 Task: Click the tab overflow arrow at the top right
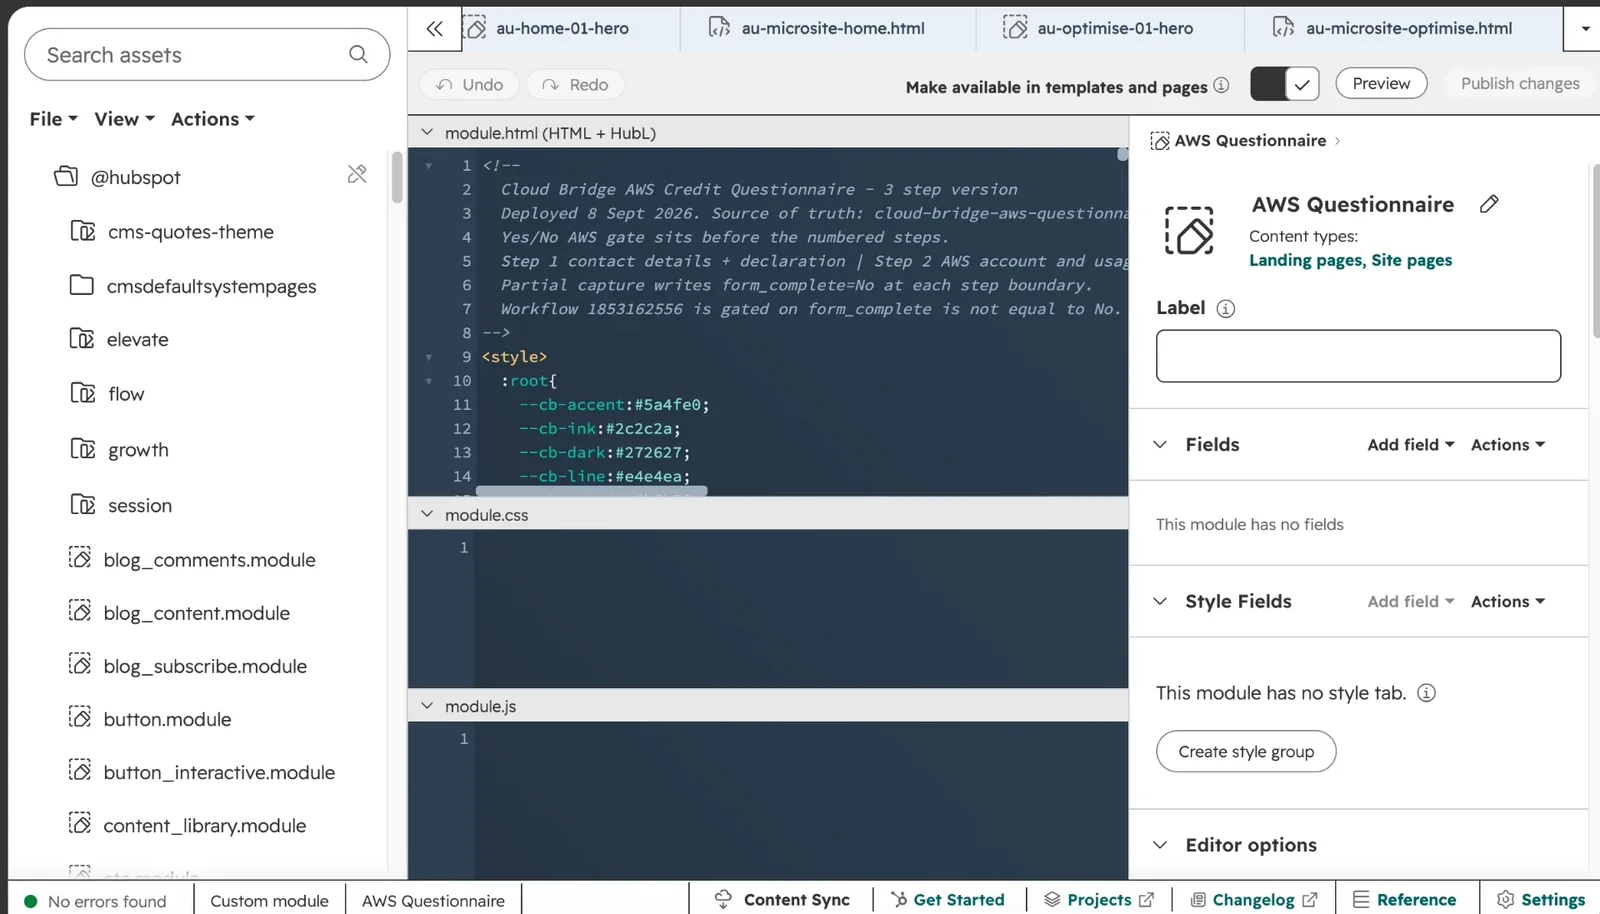pyautogui.click(x=1586, y=29)
